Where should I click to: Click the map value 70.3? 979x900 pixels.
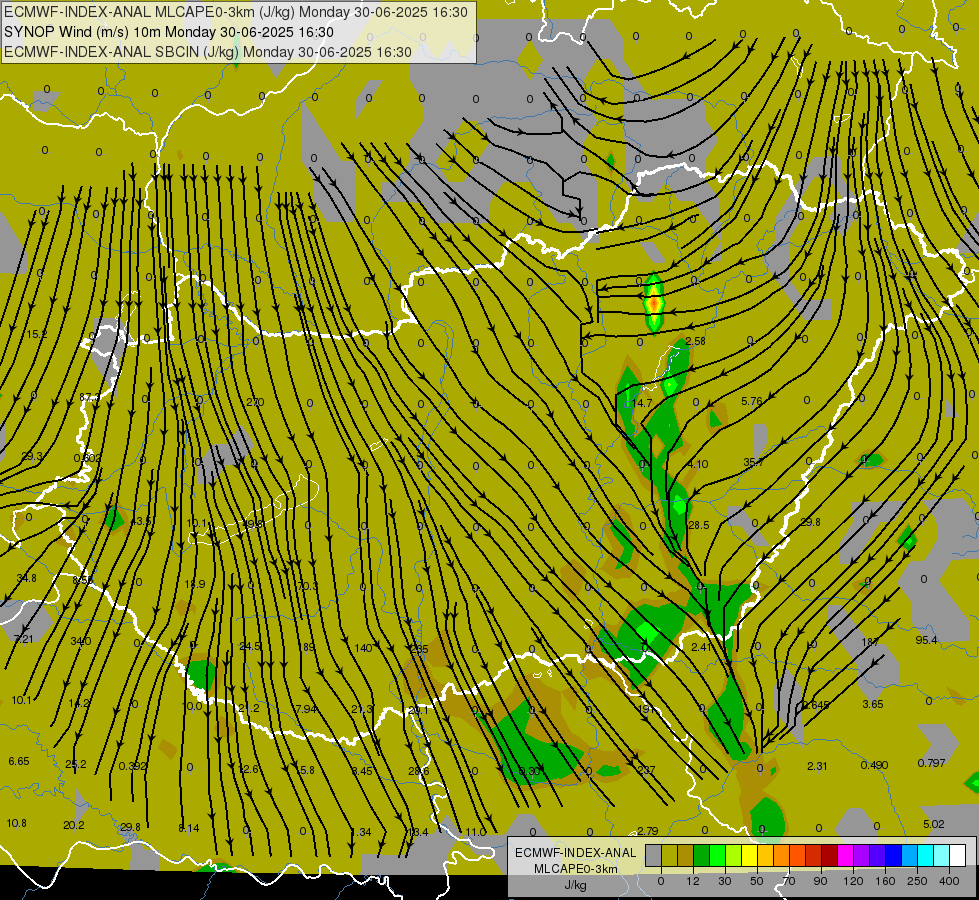point(307,586)
